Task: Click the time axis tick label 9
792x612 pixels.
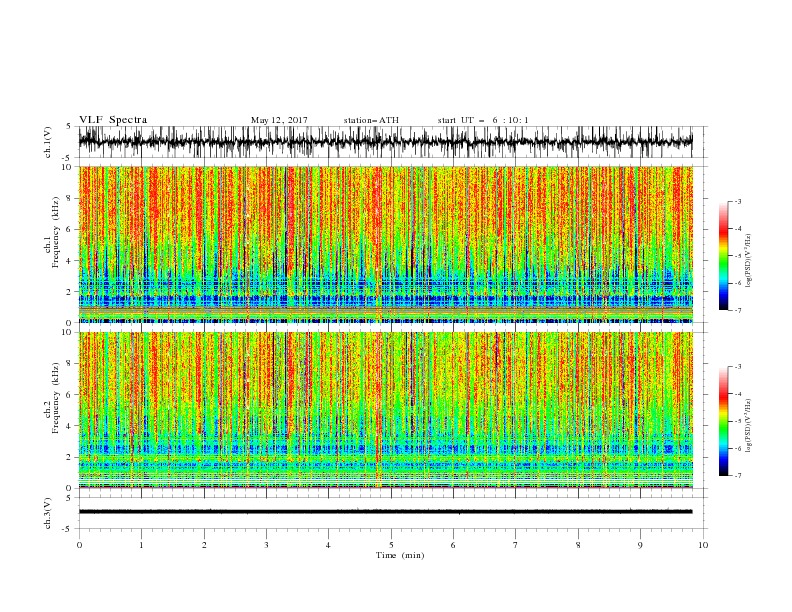Action: tap(640, 545)
